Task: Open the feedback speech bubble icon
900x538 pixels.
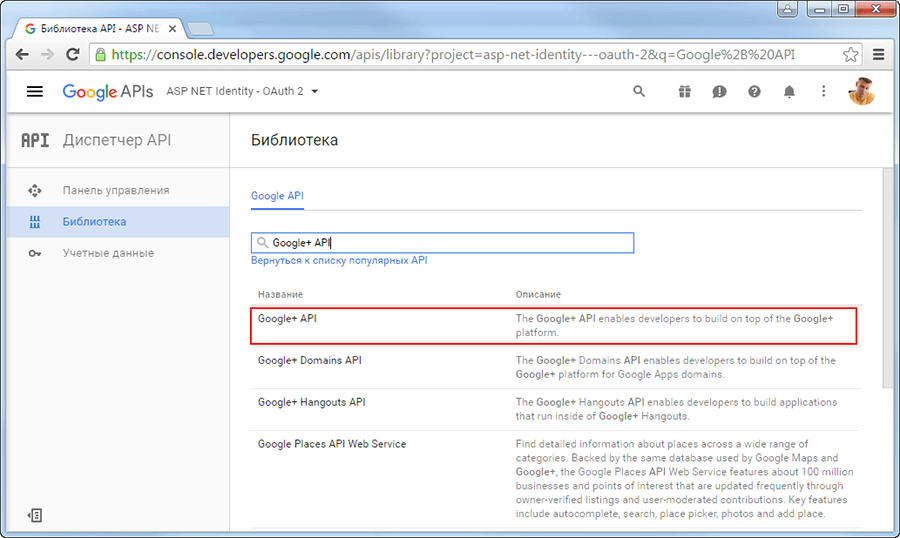Action: click(719, 91)
